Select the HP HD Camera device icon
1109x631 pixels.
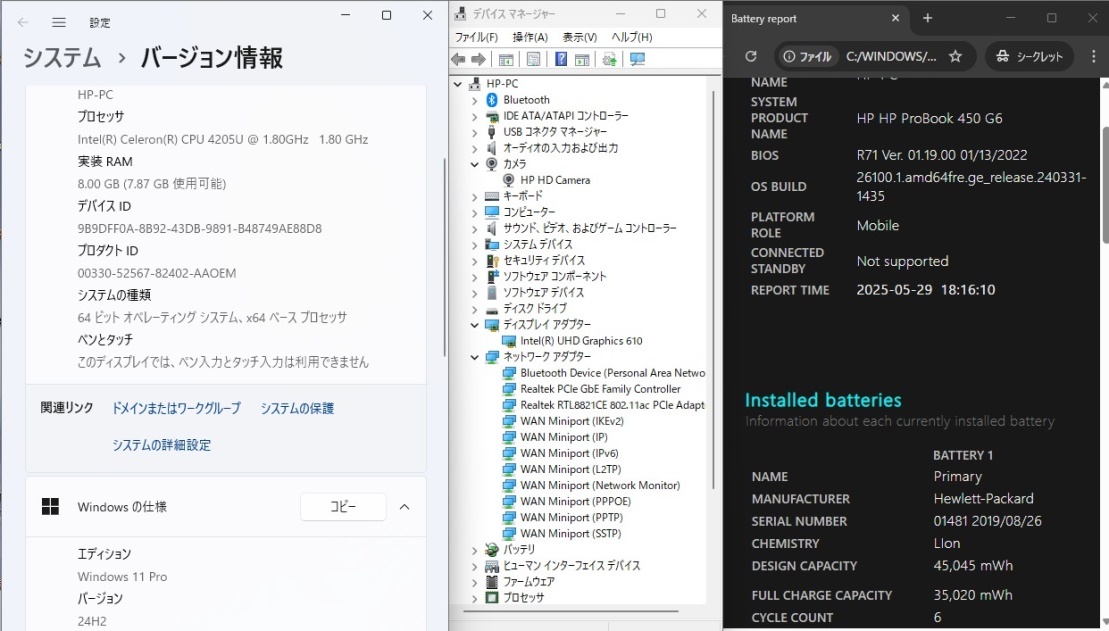coord(509,180)
